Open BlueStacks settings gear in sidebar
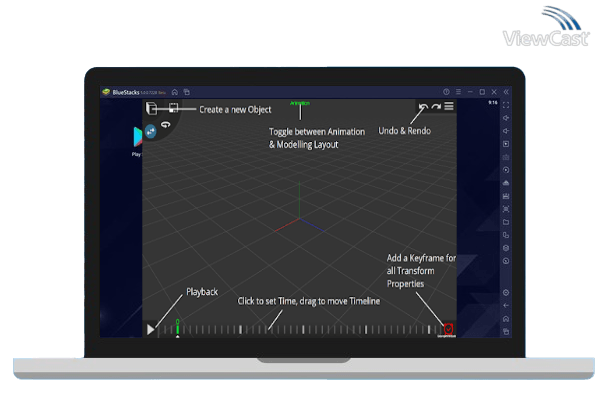The height and width of the screenshot is (414, 602). pos(506,292)
